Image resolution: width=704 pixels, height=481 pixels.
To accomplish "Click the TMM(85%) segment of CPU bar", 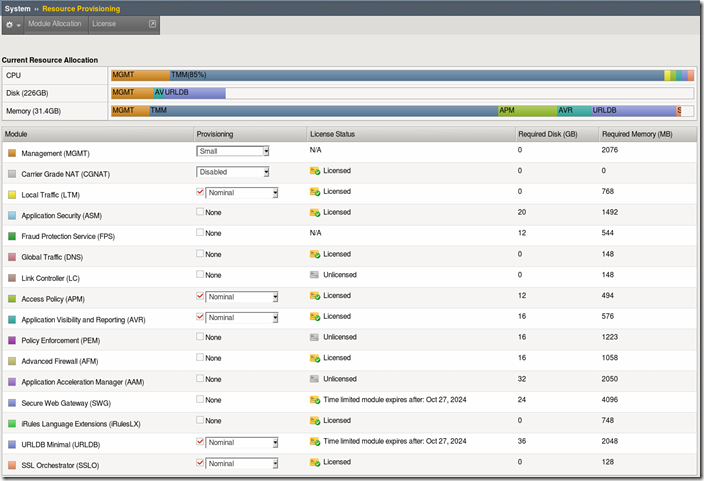I will 417,75.
